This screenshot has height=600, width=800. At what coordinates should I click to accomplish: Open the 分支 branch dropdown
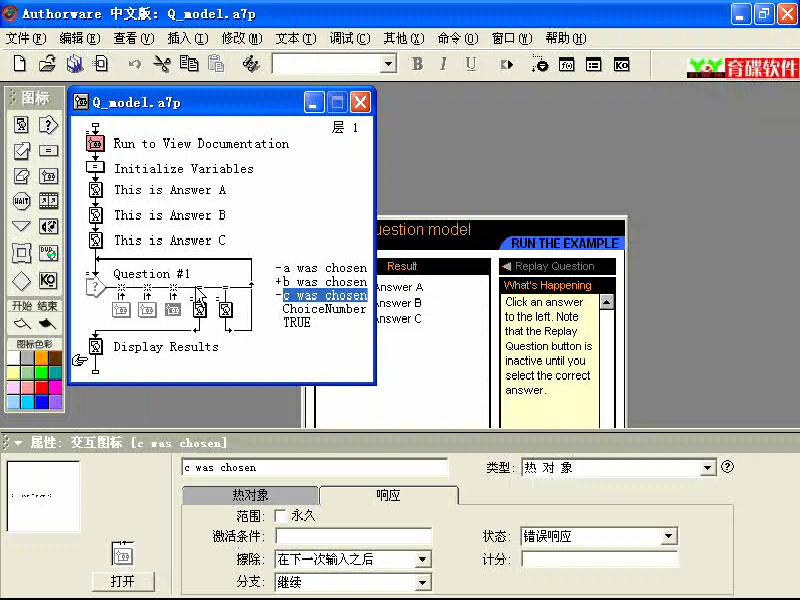pyautogui.click(x=422, y=582)
